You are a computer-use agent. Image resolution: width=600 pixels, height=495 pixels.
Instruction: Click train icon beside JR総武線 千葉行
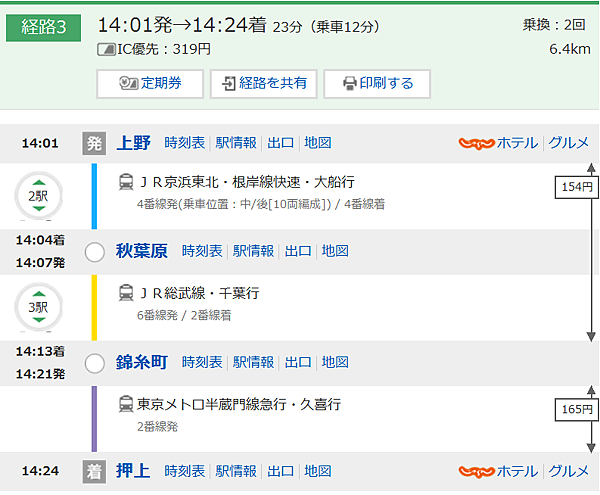(126, 293)
